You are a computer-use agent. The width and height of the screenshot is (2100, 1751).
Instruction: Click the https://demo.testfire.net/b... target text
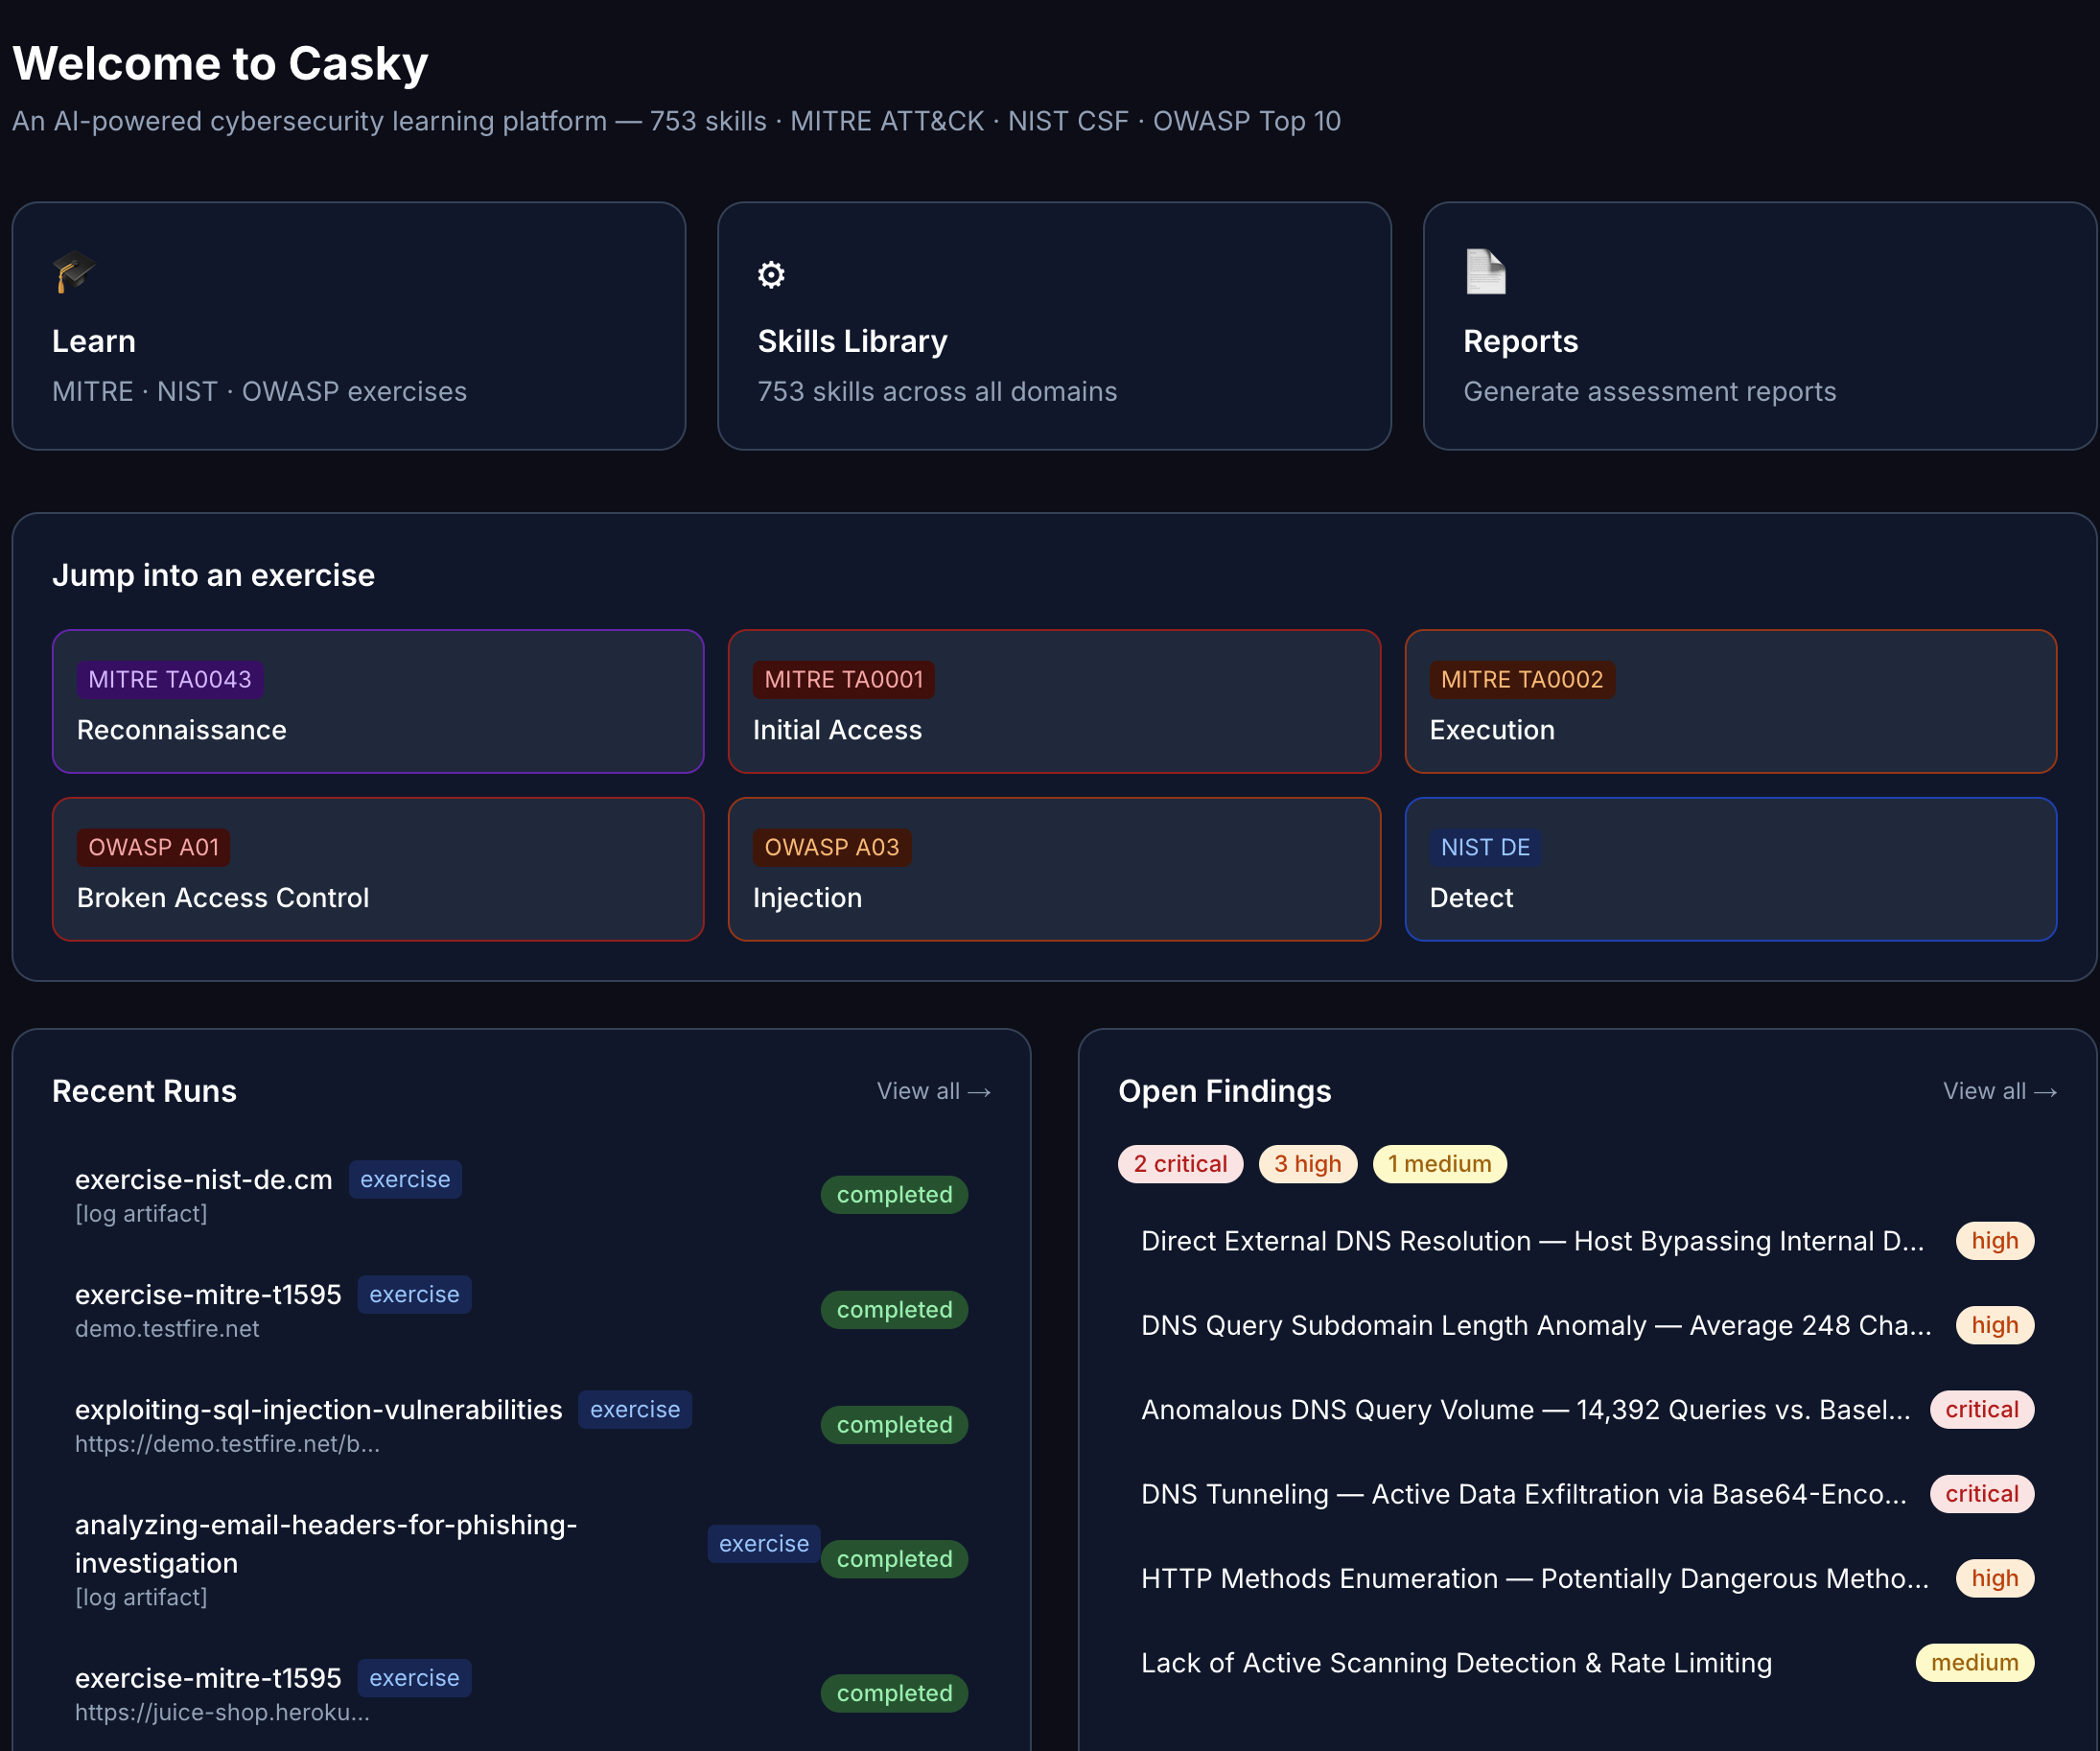click(x=227, y=1444)
